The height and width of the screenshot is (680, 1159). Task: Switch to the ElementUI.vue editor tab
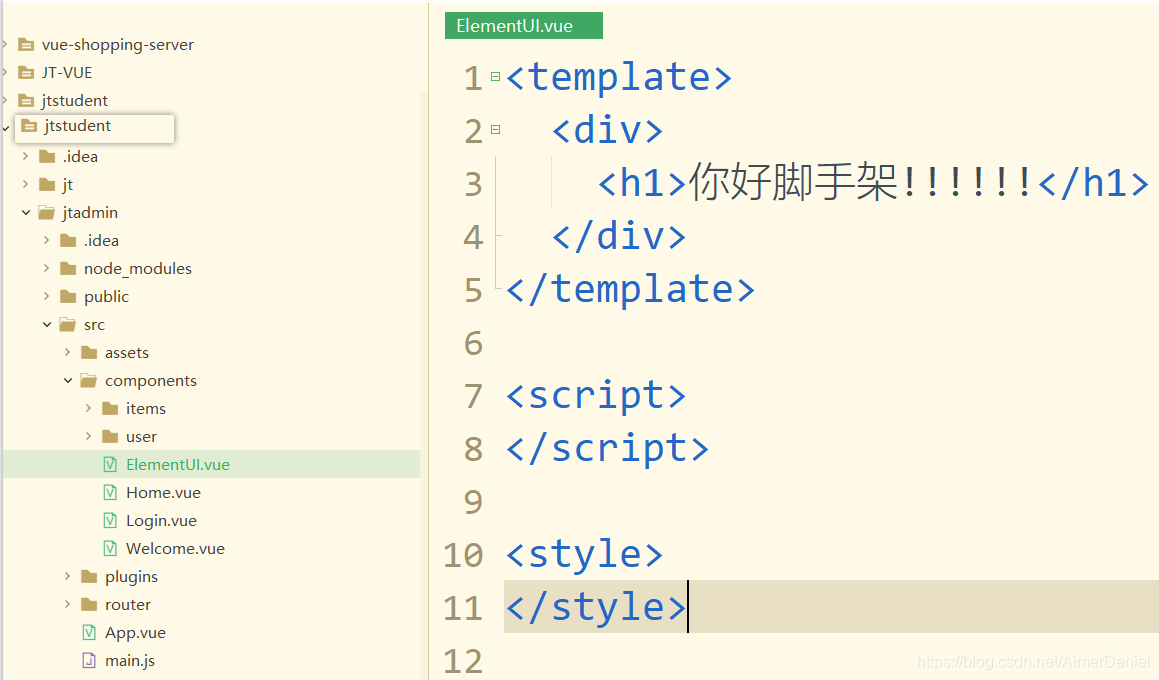tap(523, 26)
